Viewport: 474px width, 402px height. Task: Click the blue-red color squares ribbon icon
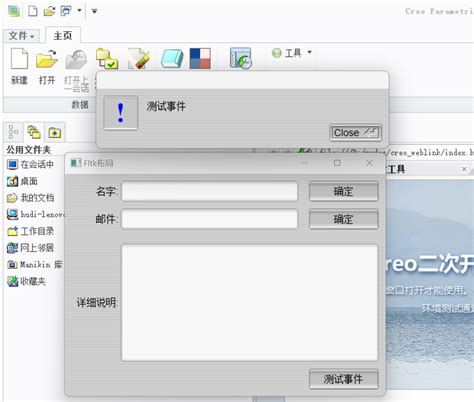pyautogui.click(x=200, y=59)
